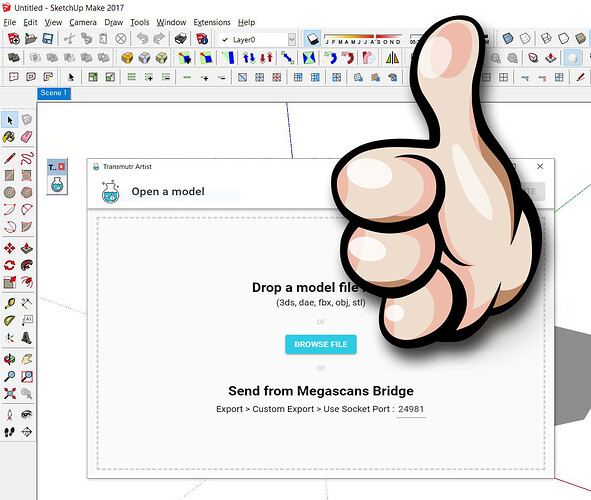Select the Follow Me tool
591x500 pixels.
click(26, 265)
